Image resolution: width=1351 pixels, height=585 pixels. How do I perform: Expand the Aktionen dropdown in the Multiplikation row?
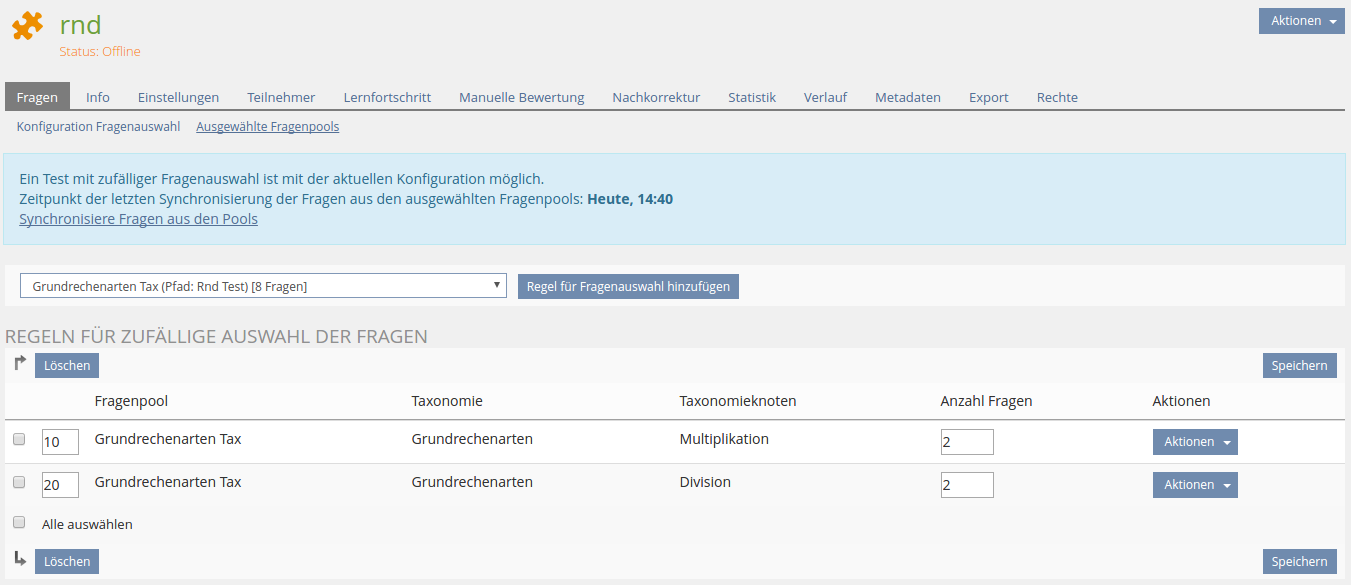click(1195, 442)
